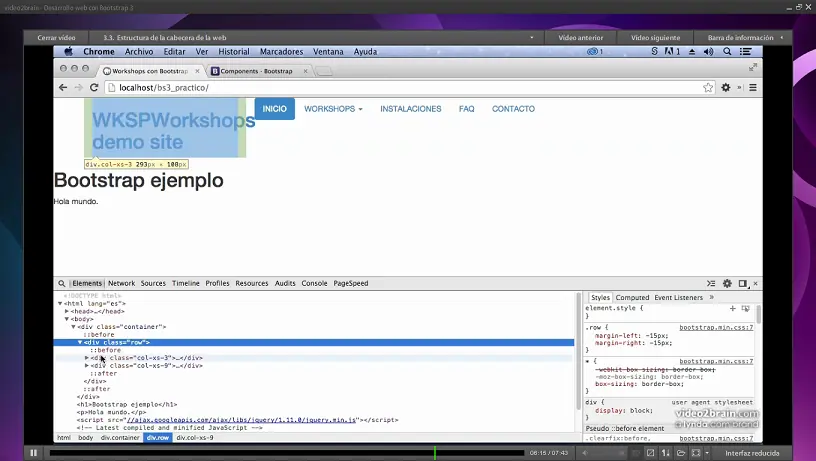Toggle the DevTools console drawer icon
This screenshot has width=816, height=461.
[x=711, y=284]
